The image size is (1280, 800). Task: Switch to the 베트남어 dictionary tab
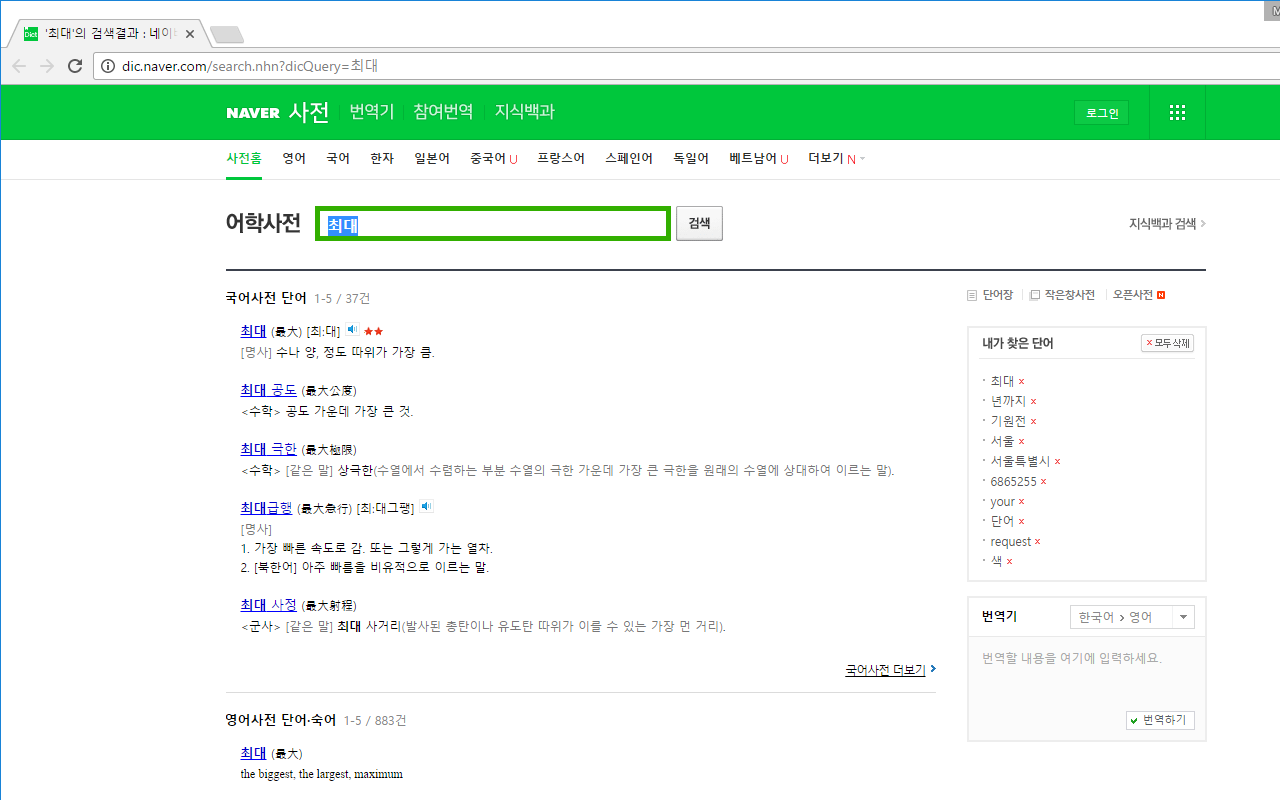pos(759,158)
